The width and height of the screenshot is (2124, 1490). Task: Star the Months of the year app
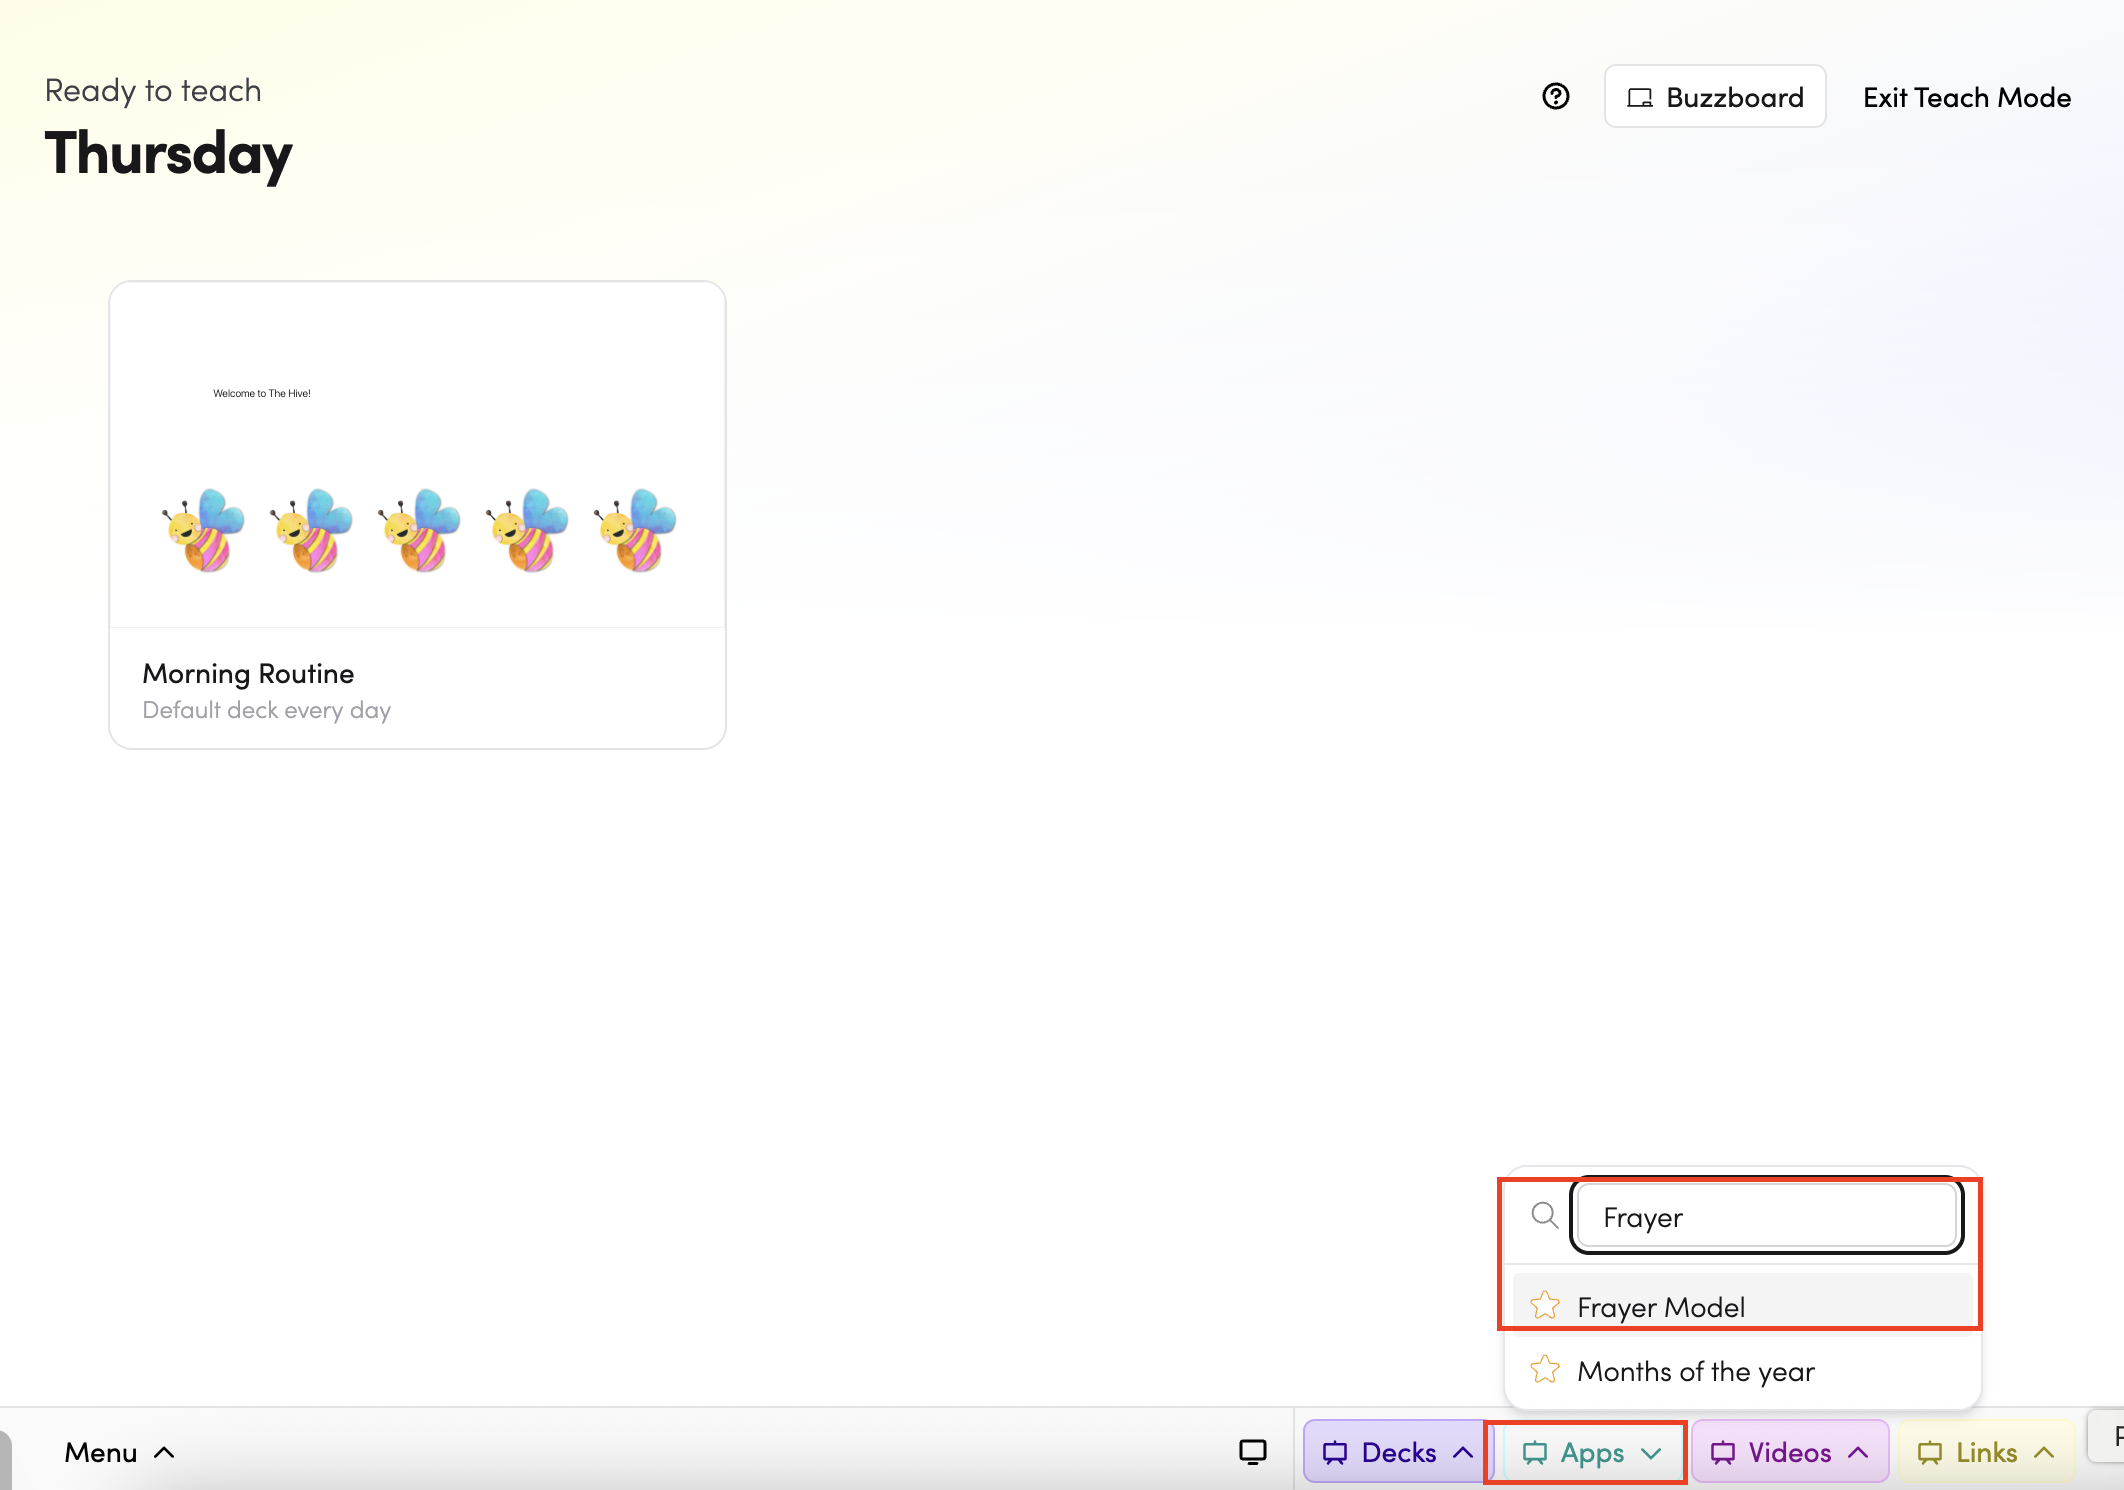click(1545, 1370)
